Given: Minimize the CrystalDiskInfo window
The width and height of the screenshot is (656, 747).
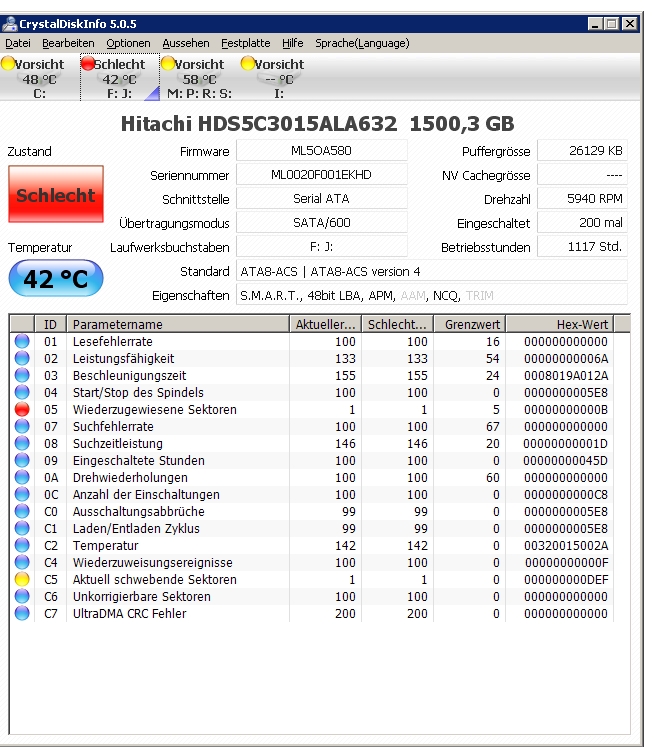Looking at the screenshot, I should (595, 24).
